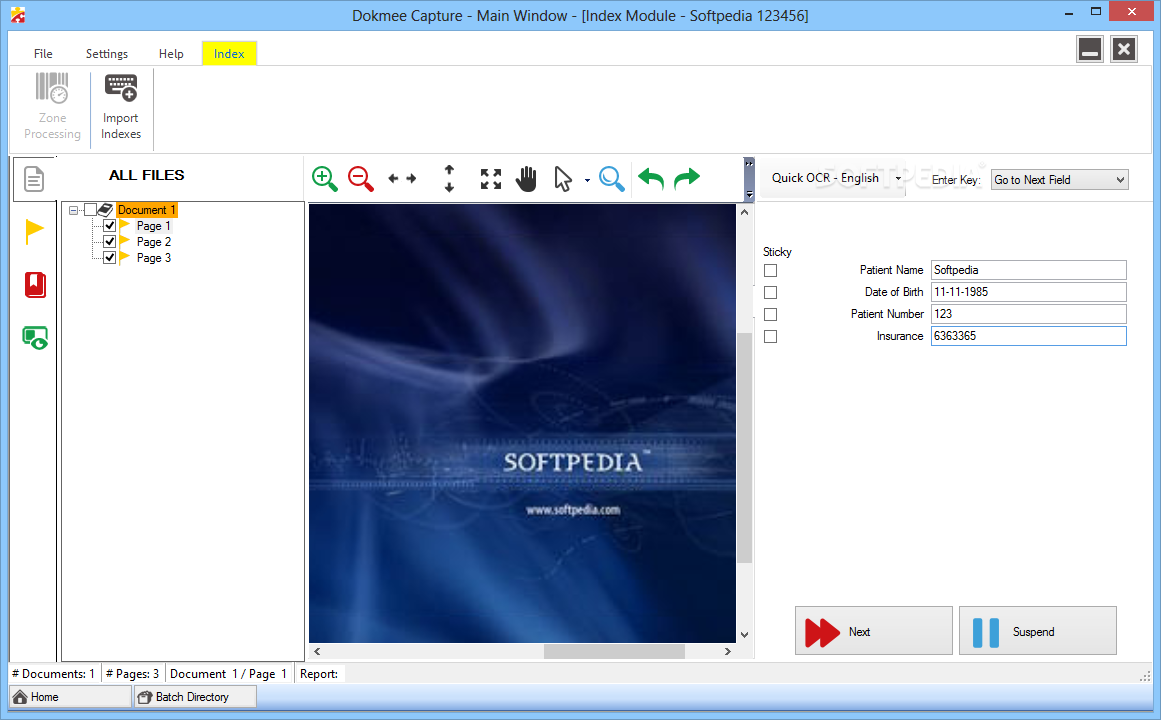The image size is (1161, 720).
Task: Uncheck the Page 1 checkbox
Action: tap(110, 225)
